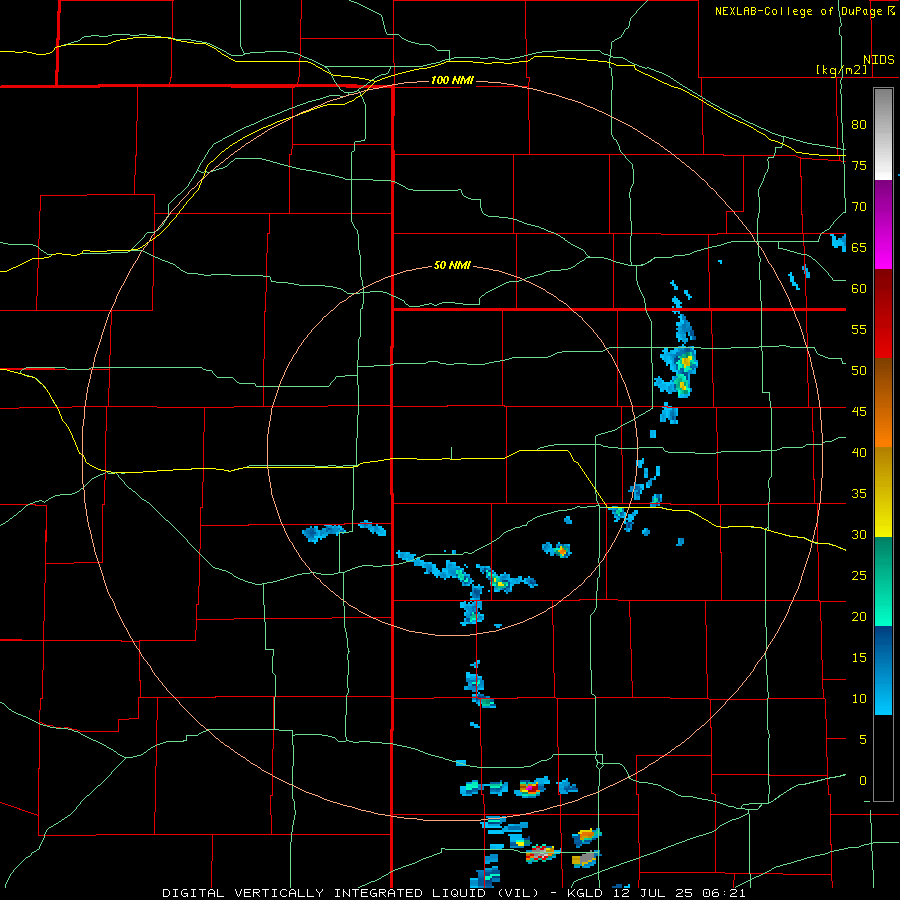Select the 45 value on the scale
The width and height of the screenshot is (900, 900).
coord(859,412)
